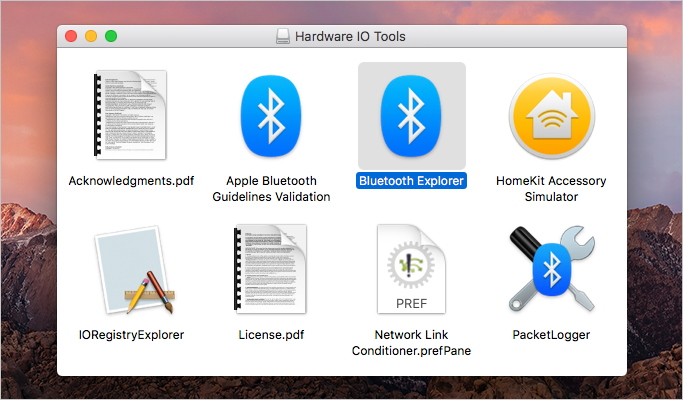Click the "Acknowledgments.pdf" file name

pos(131,181)
